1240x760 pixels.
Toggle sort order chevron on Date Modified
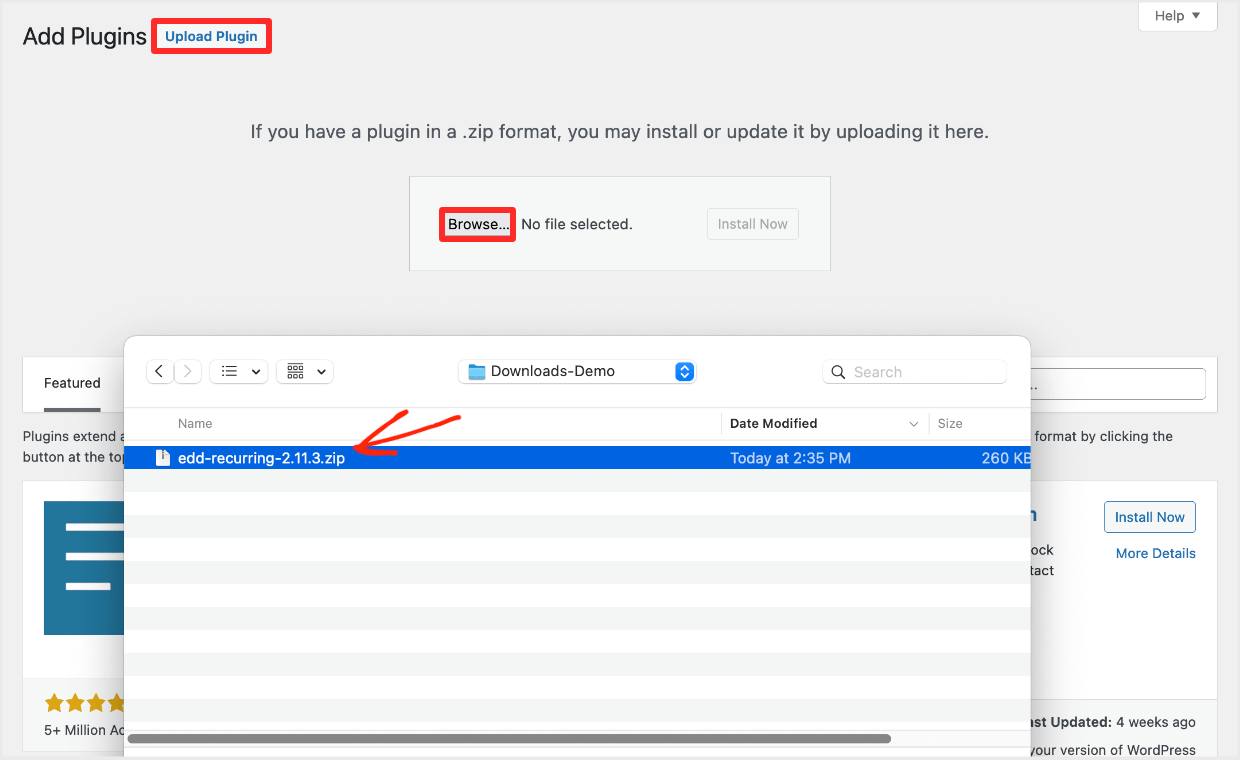913,424
